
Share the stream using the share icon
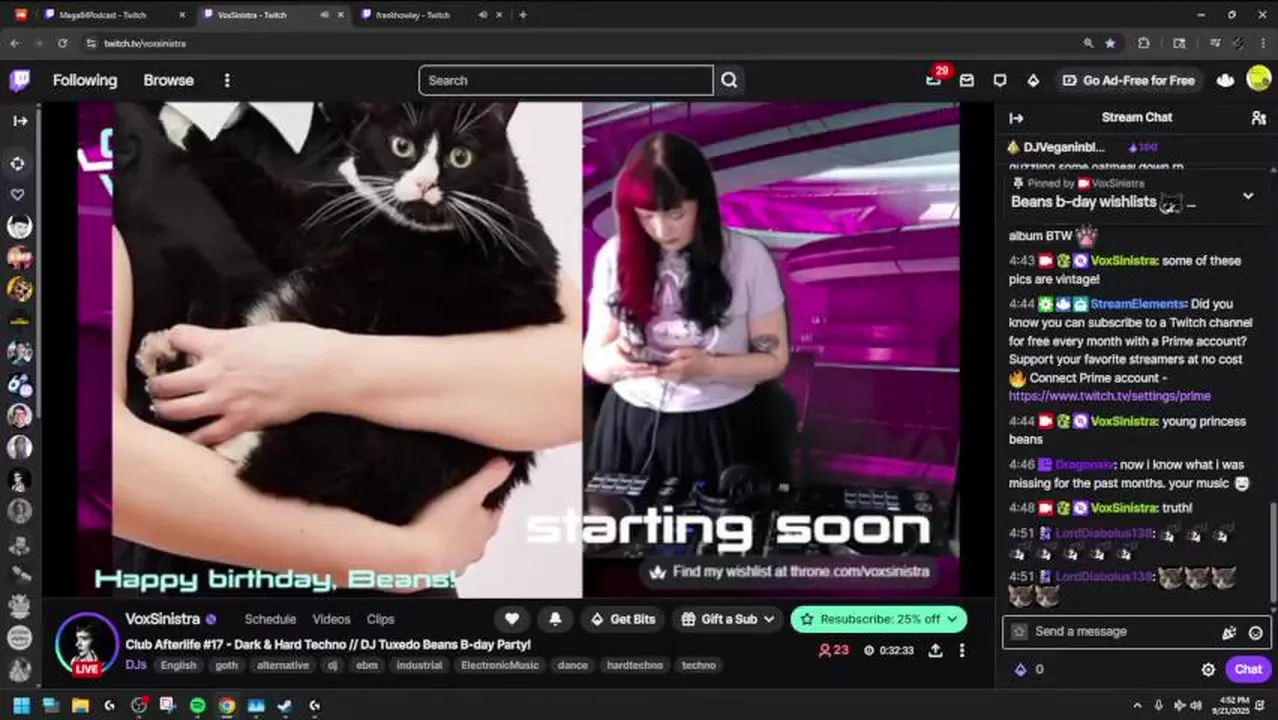(x=935, y=650)
